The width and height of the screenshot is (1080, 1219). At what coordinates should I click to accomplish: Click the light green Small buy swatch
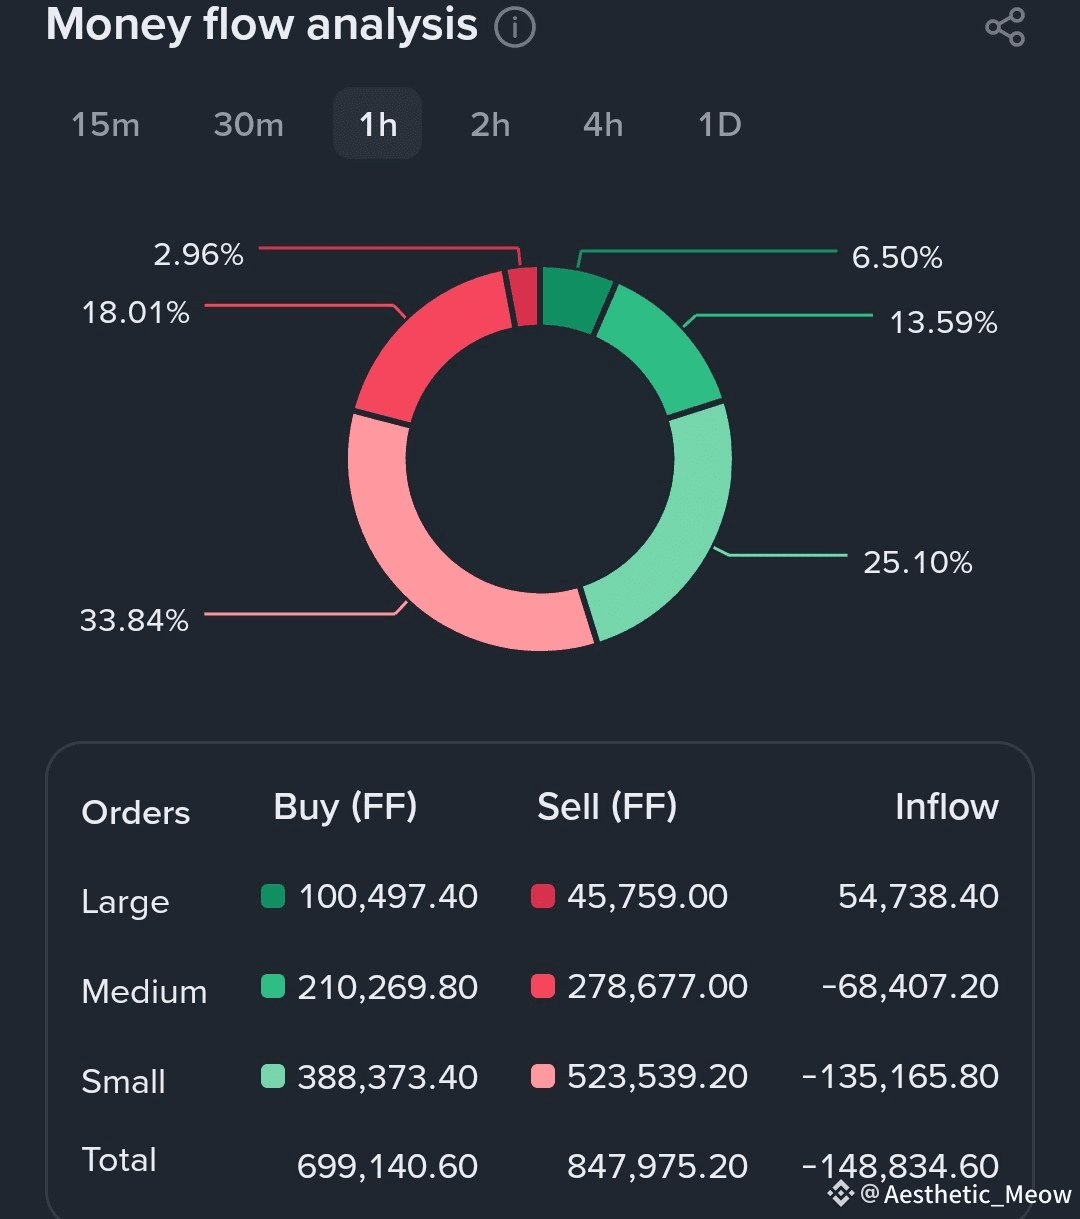click(x=273, y=1077)
